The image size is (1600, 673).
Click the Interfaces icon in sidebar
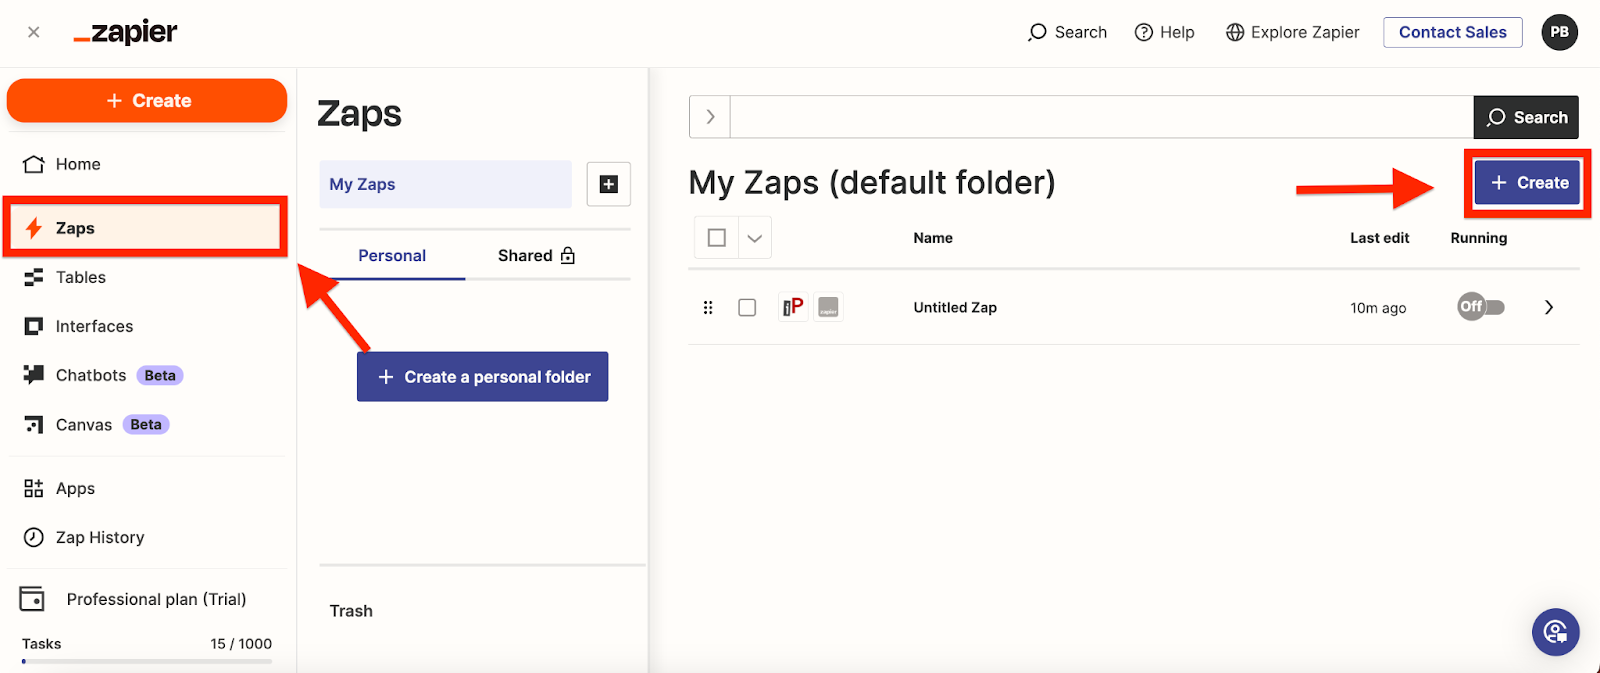(34, 326)
